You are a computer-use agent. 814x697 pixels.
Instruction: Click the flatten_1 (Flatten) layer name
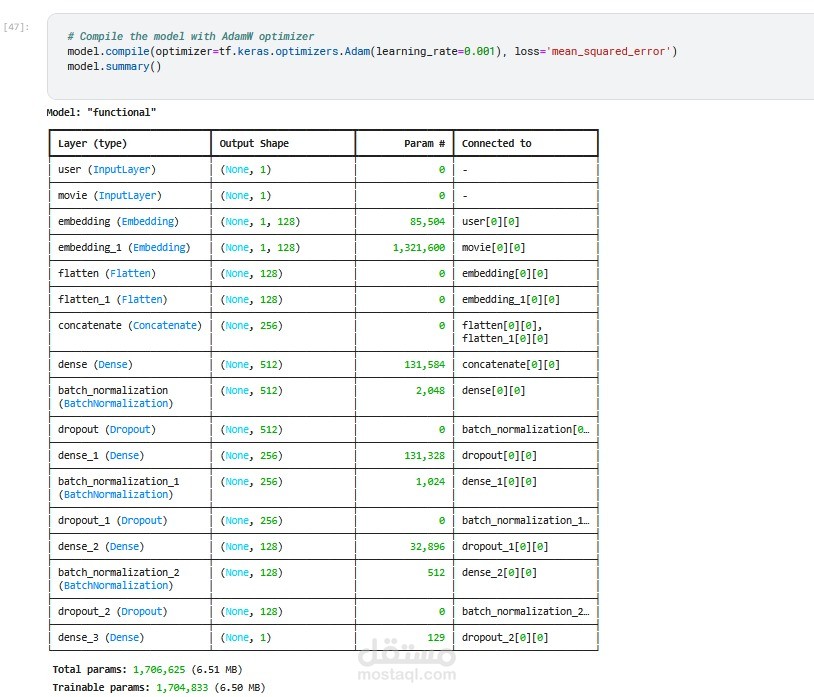click(110, 299)
